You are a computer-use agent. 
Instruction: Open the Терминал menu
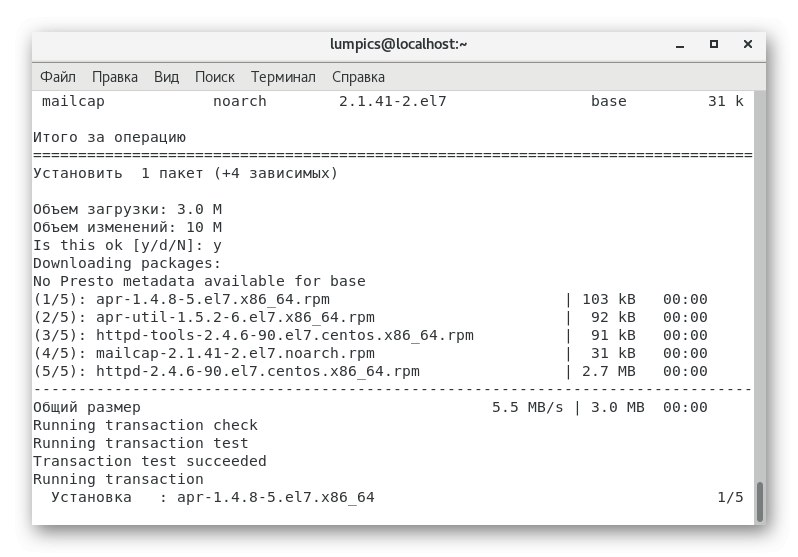click(x=283, y=77)
